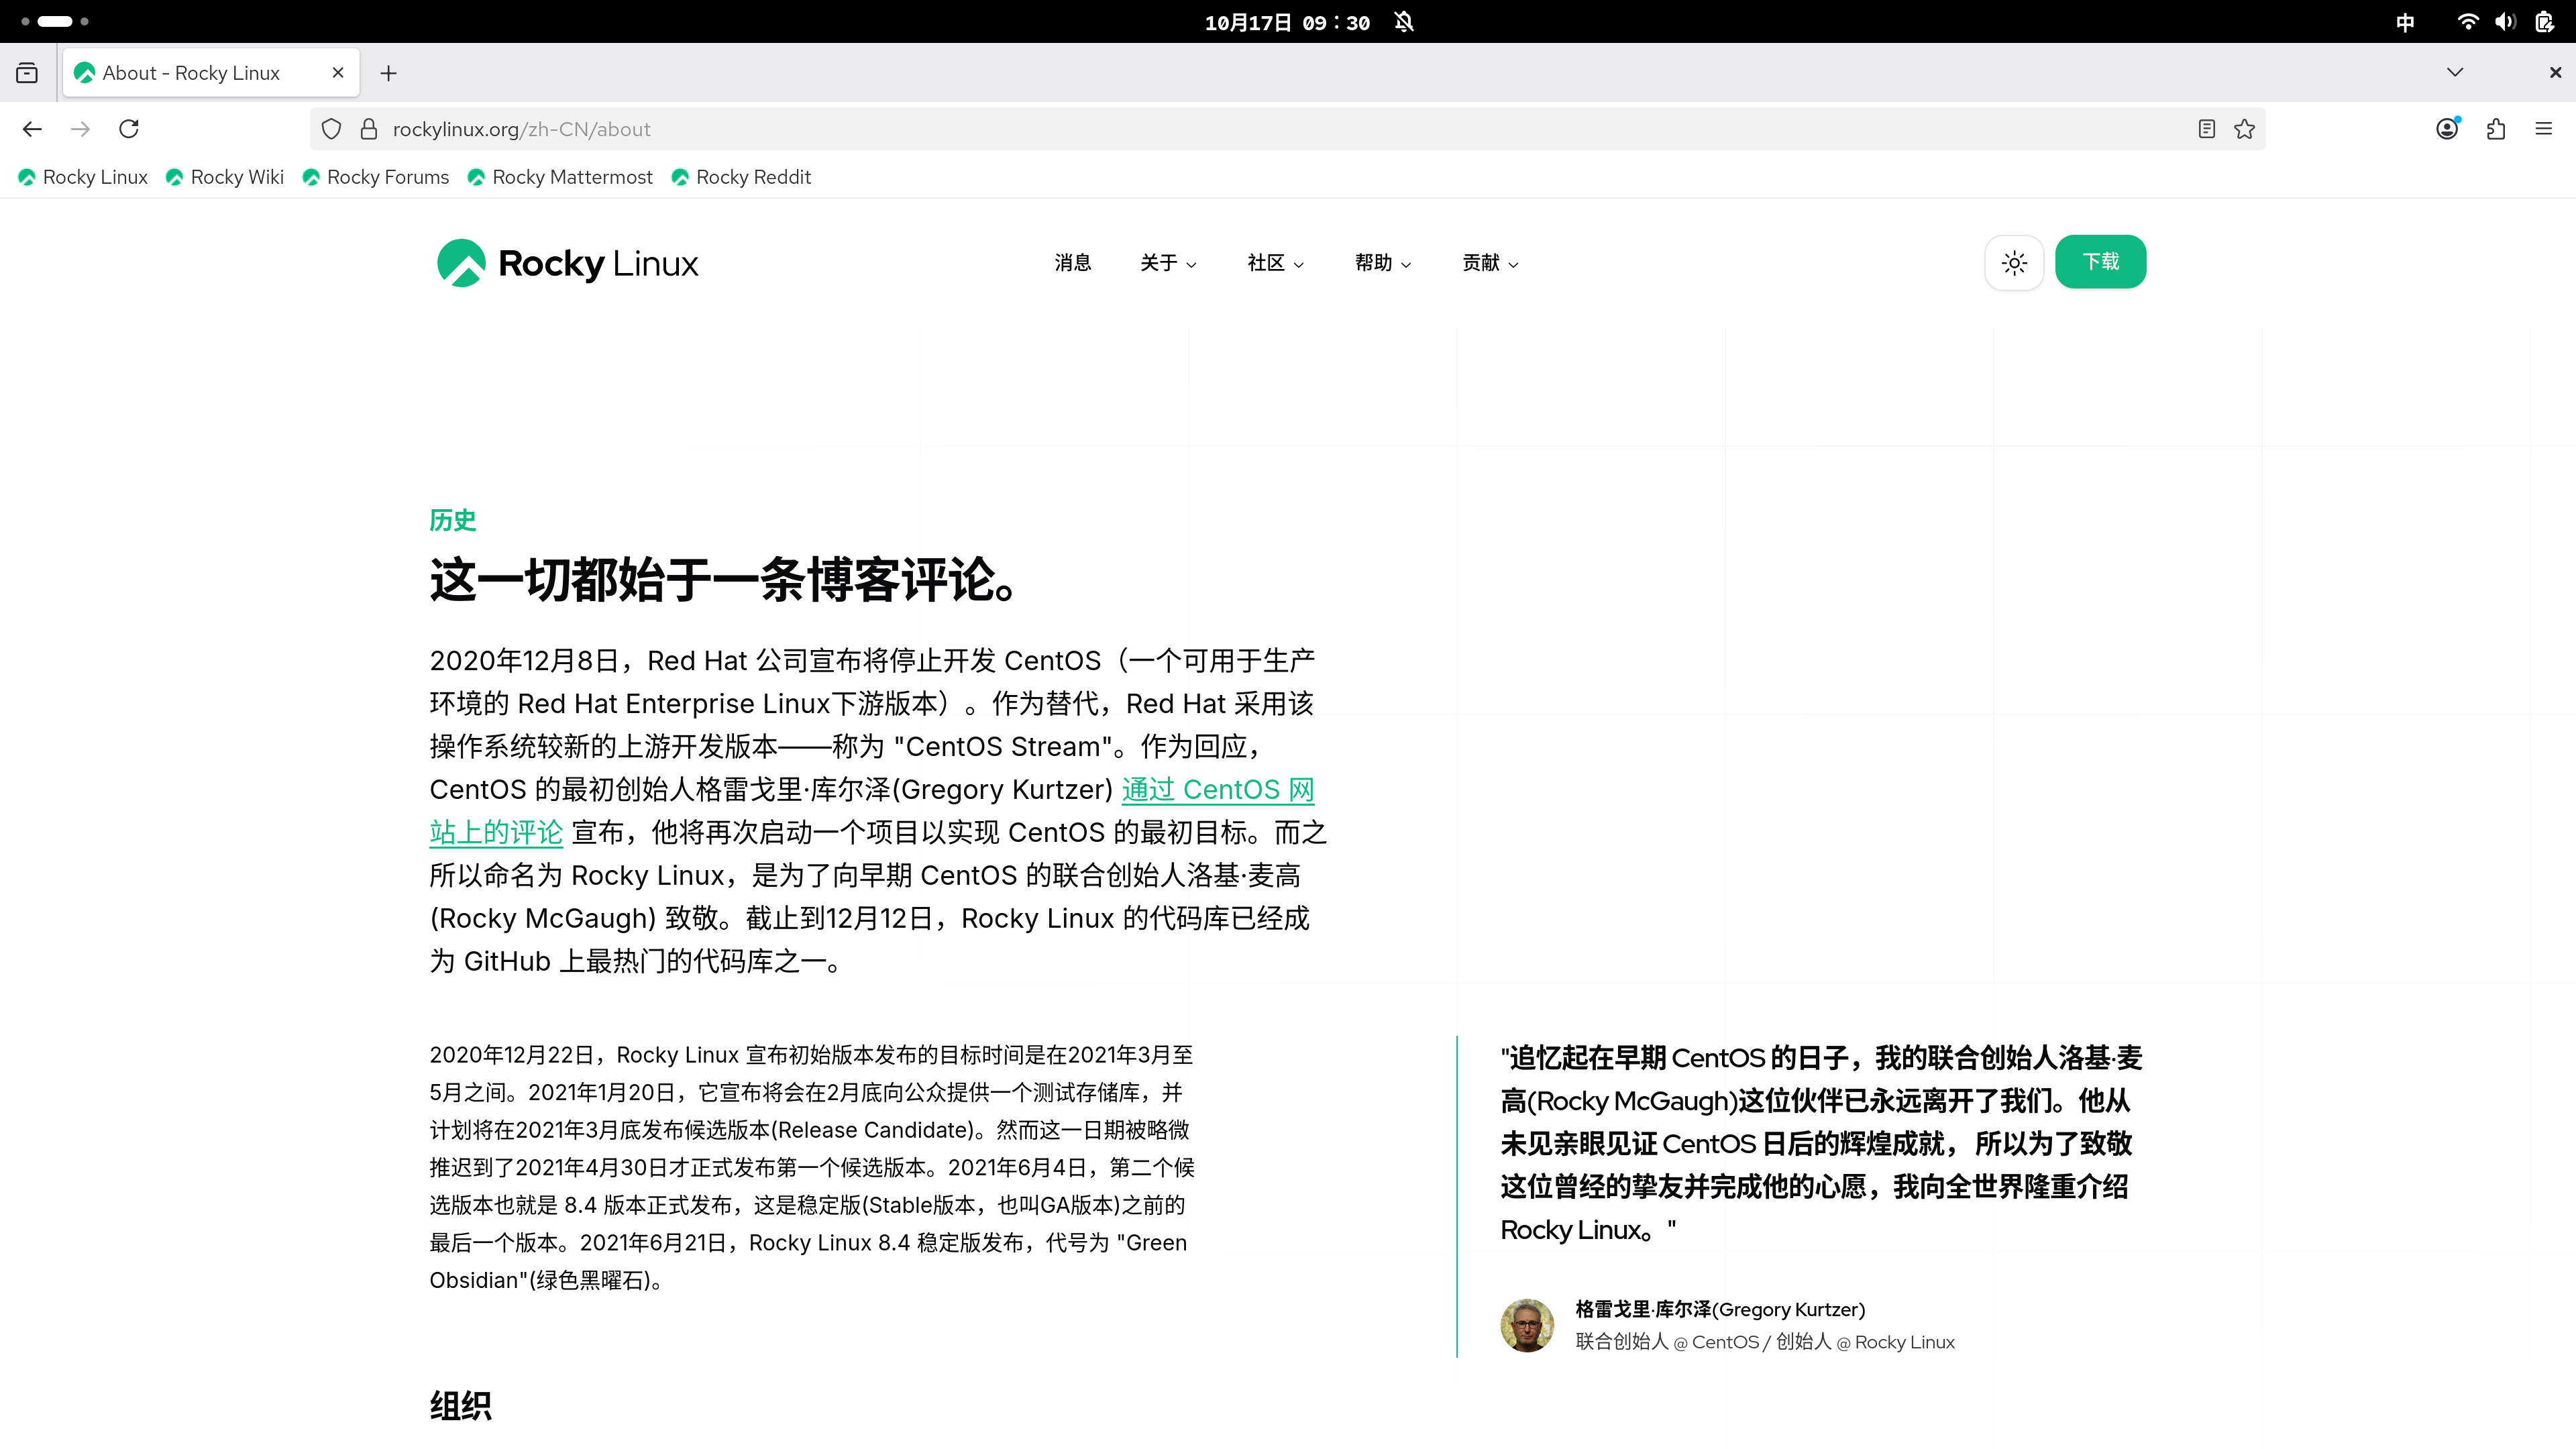The width and height of the screenshot is (2576, 1449).
Task: Open the 消息 nav item
Action: point(1073,263)
